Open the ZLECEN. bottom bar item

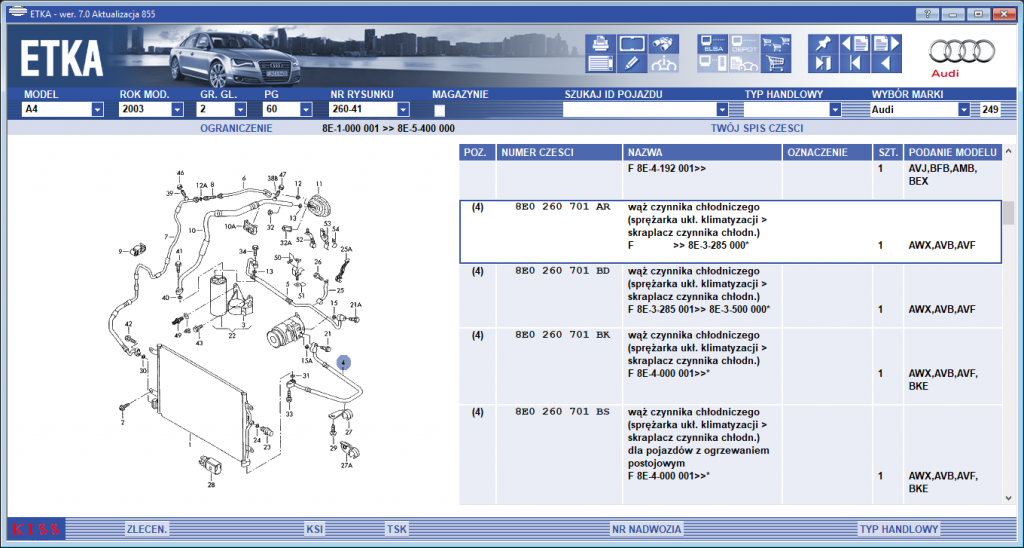(147, 529)
